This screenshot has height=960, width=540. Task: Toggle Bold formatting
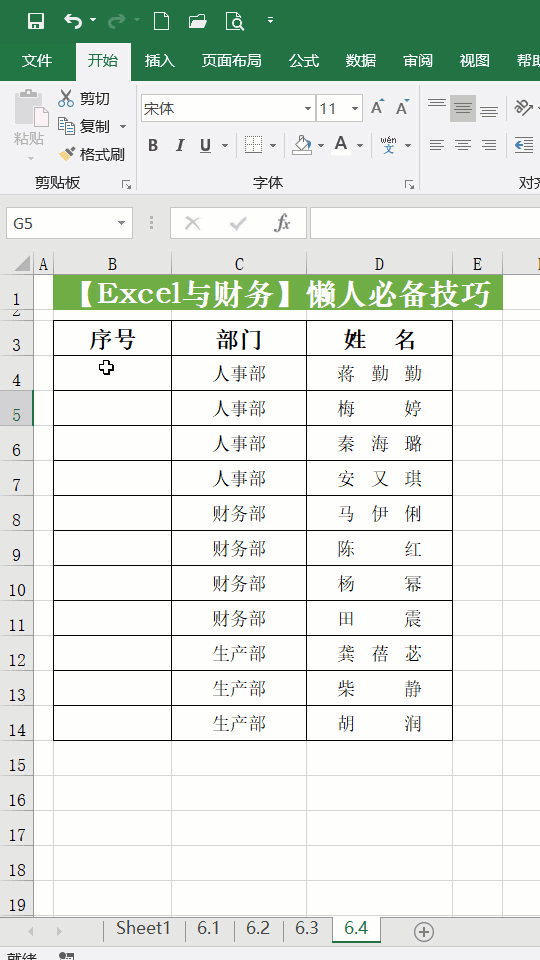tap(153, 145)
